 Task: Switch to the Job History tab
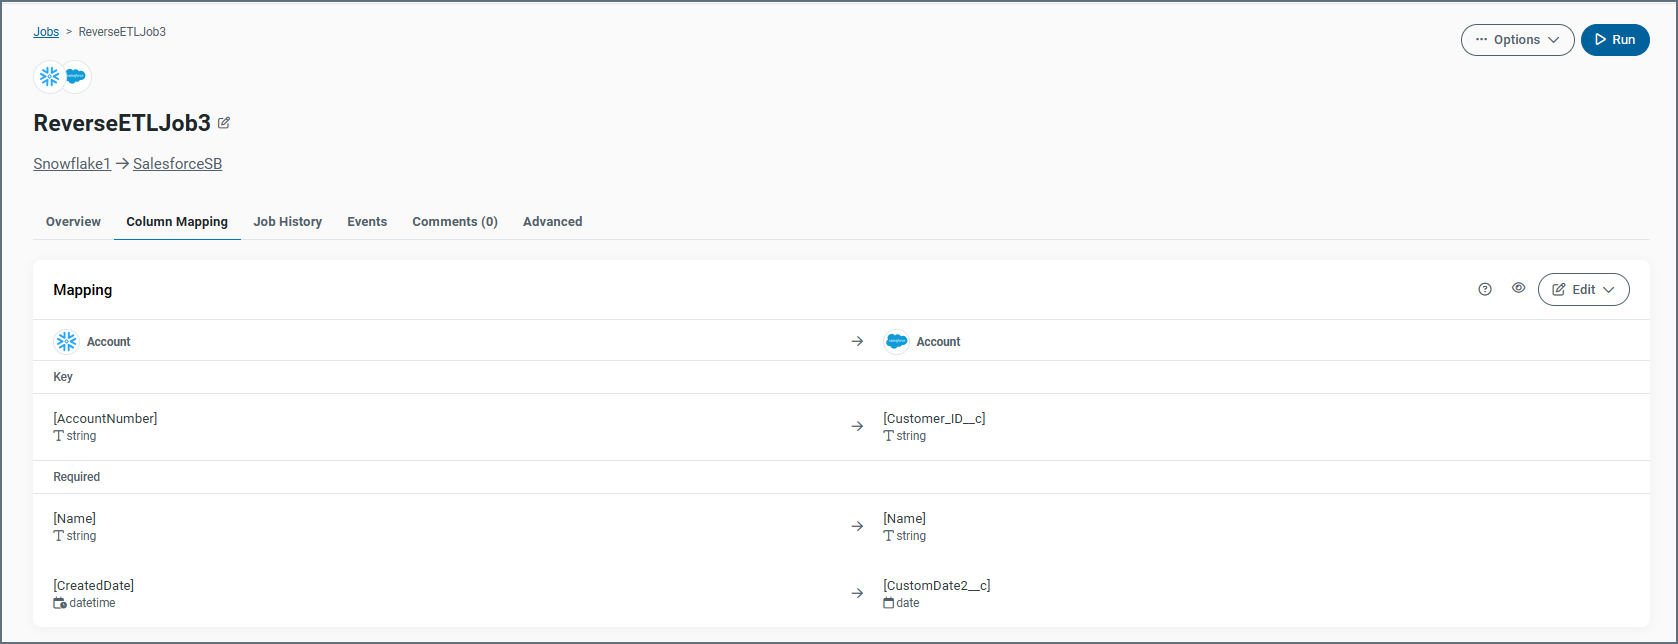tap(287, 222)
